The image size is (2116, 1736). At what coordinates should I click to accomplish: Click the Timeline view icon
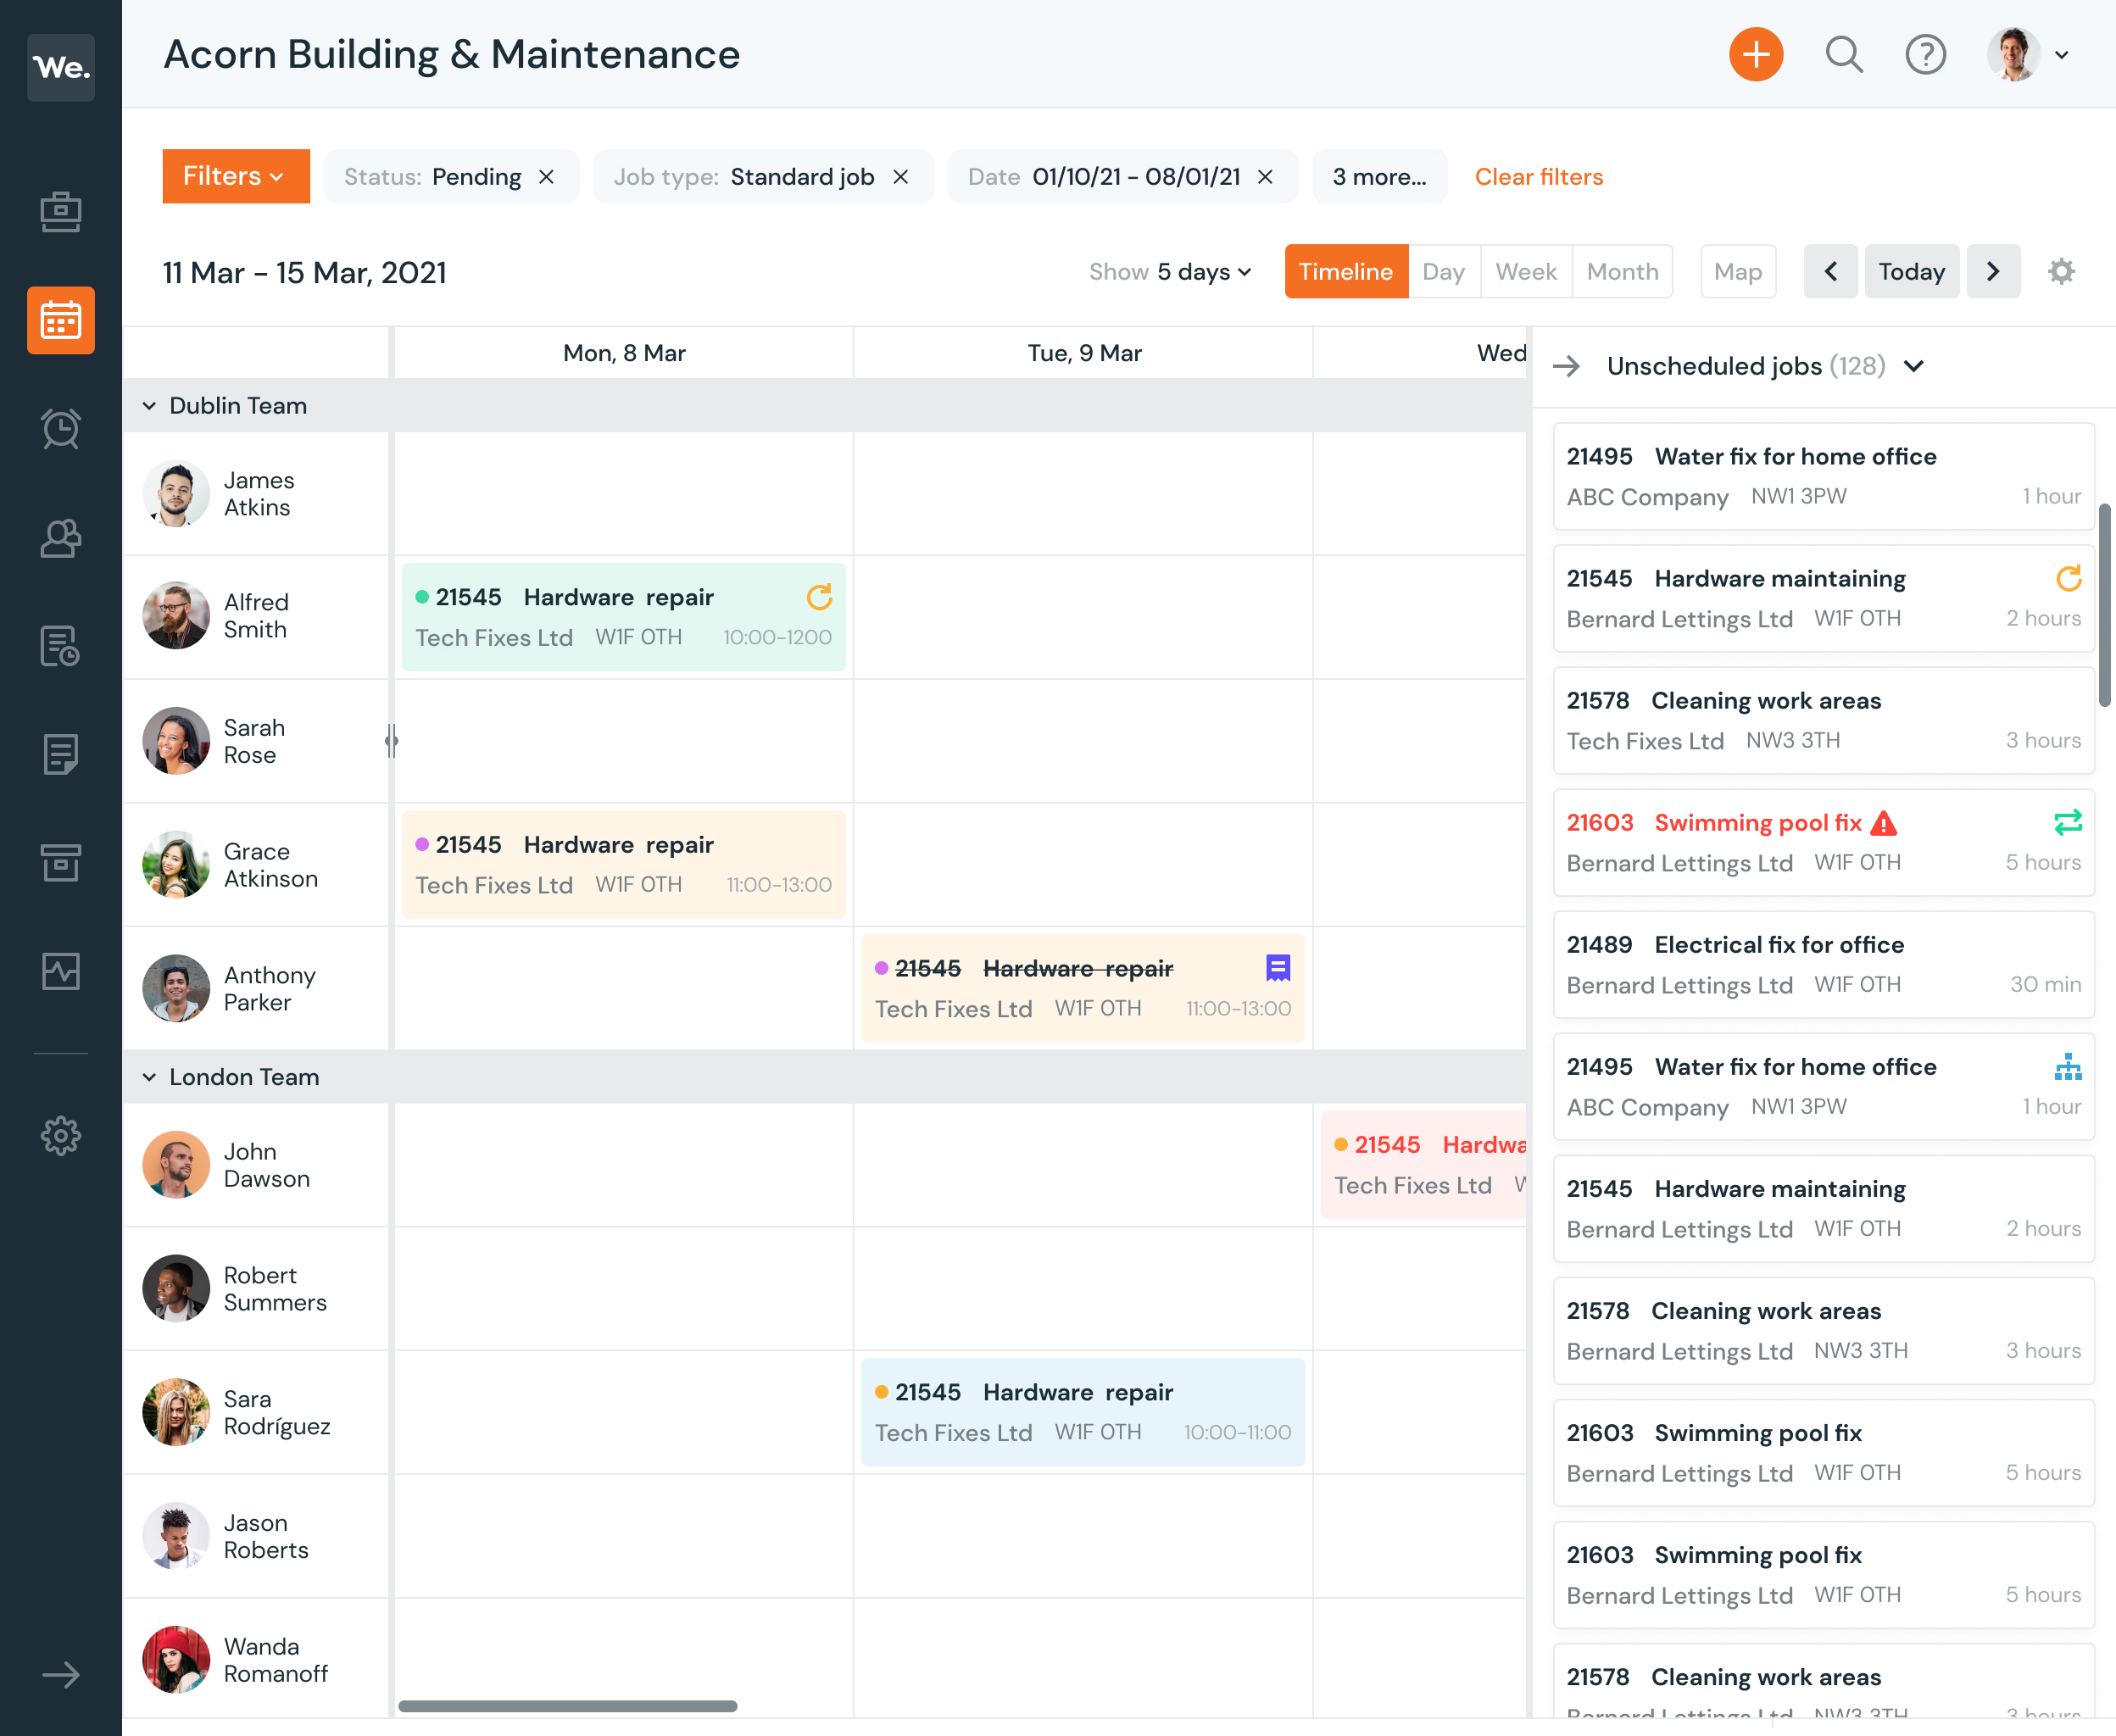click(1346, 270)
